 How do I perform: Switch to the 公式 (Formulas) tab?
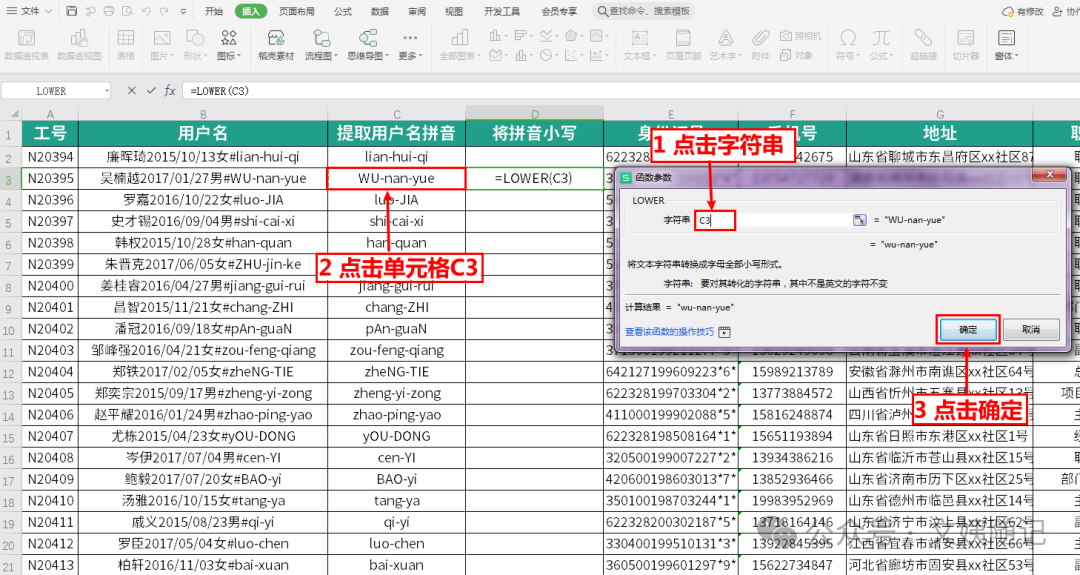342,11
